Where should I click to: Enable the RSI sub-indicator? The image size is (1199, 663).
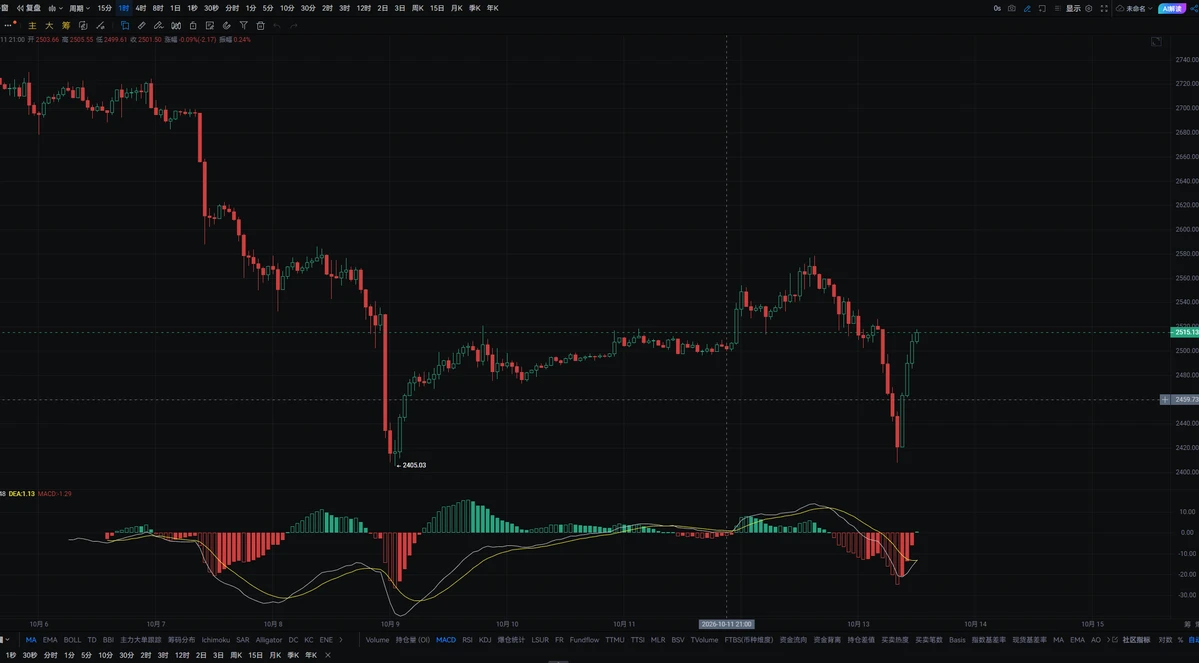(x=467, y=640)
